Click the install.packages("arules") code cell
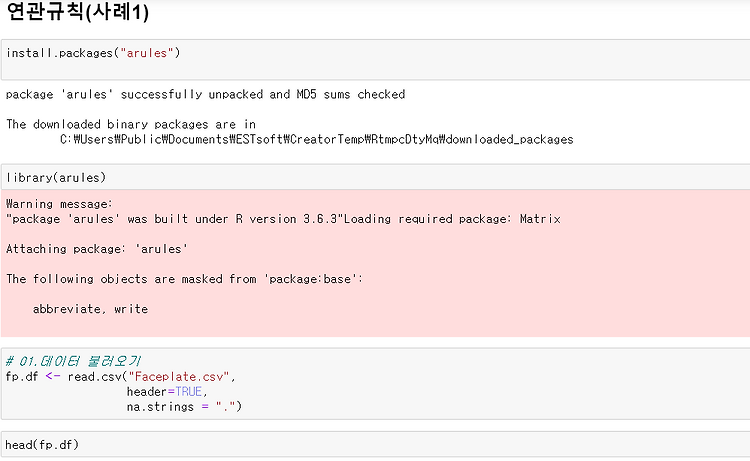Viewport: 750px width, 461px height. (375, 60)
